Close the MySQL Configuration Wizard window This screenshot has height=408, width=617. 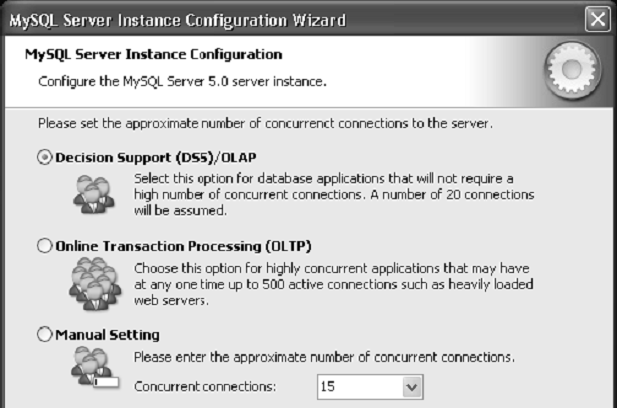click(597, 19)
